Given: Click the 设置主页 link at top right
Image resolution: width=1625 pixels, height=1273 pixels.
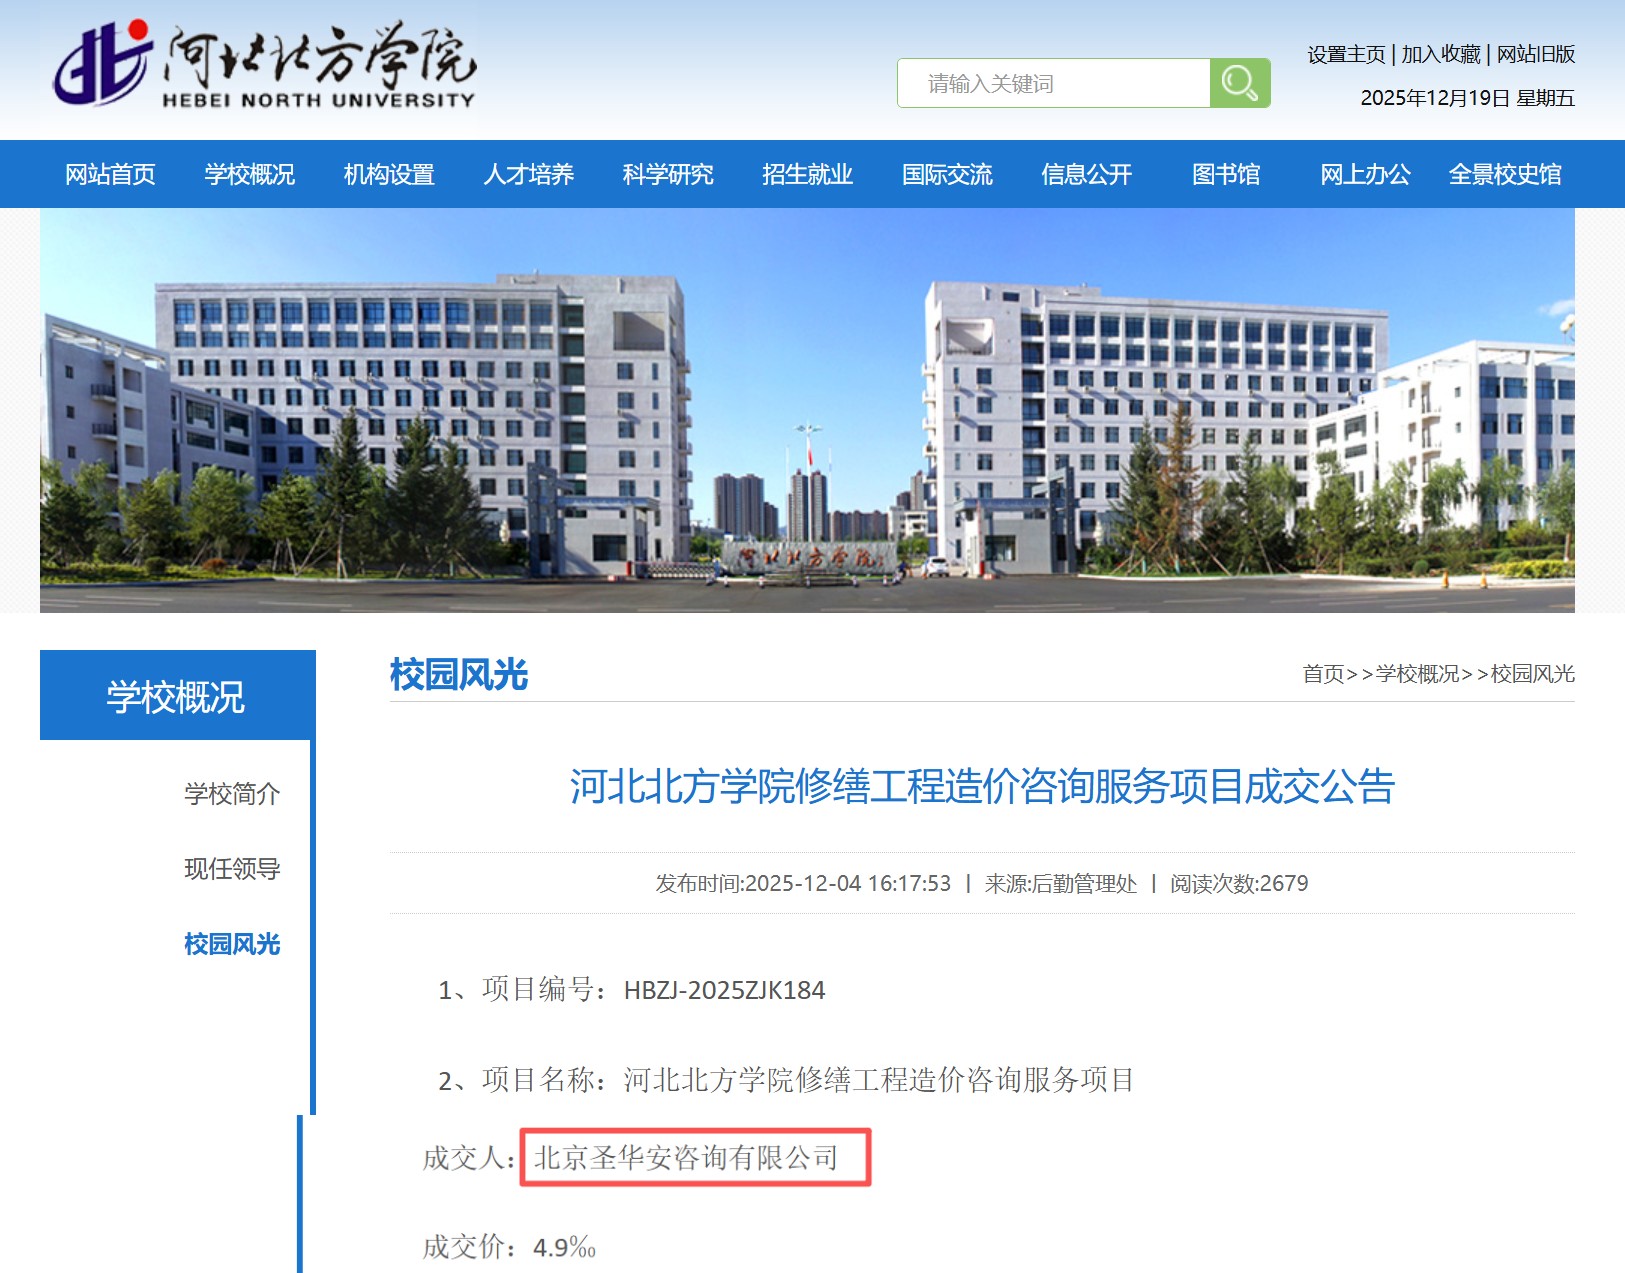Looking at the screenshot, I should pos(1346,54).
